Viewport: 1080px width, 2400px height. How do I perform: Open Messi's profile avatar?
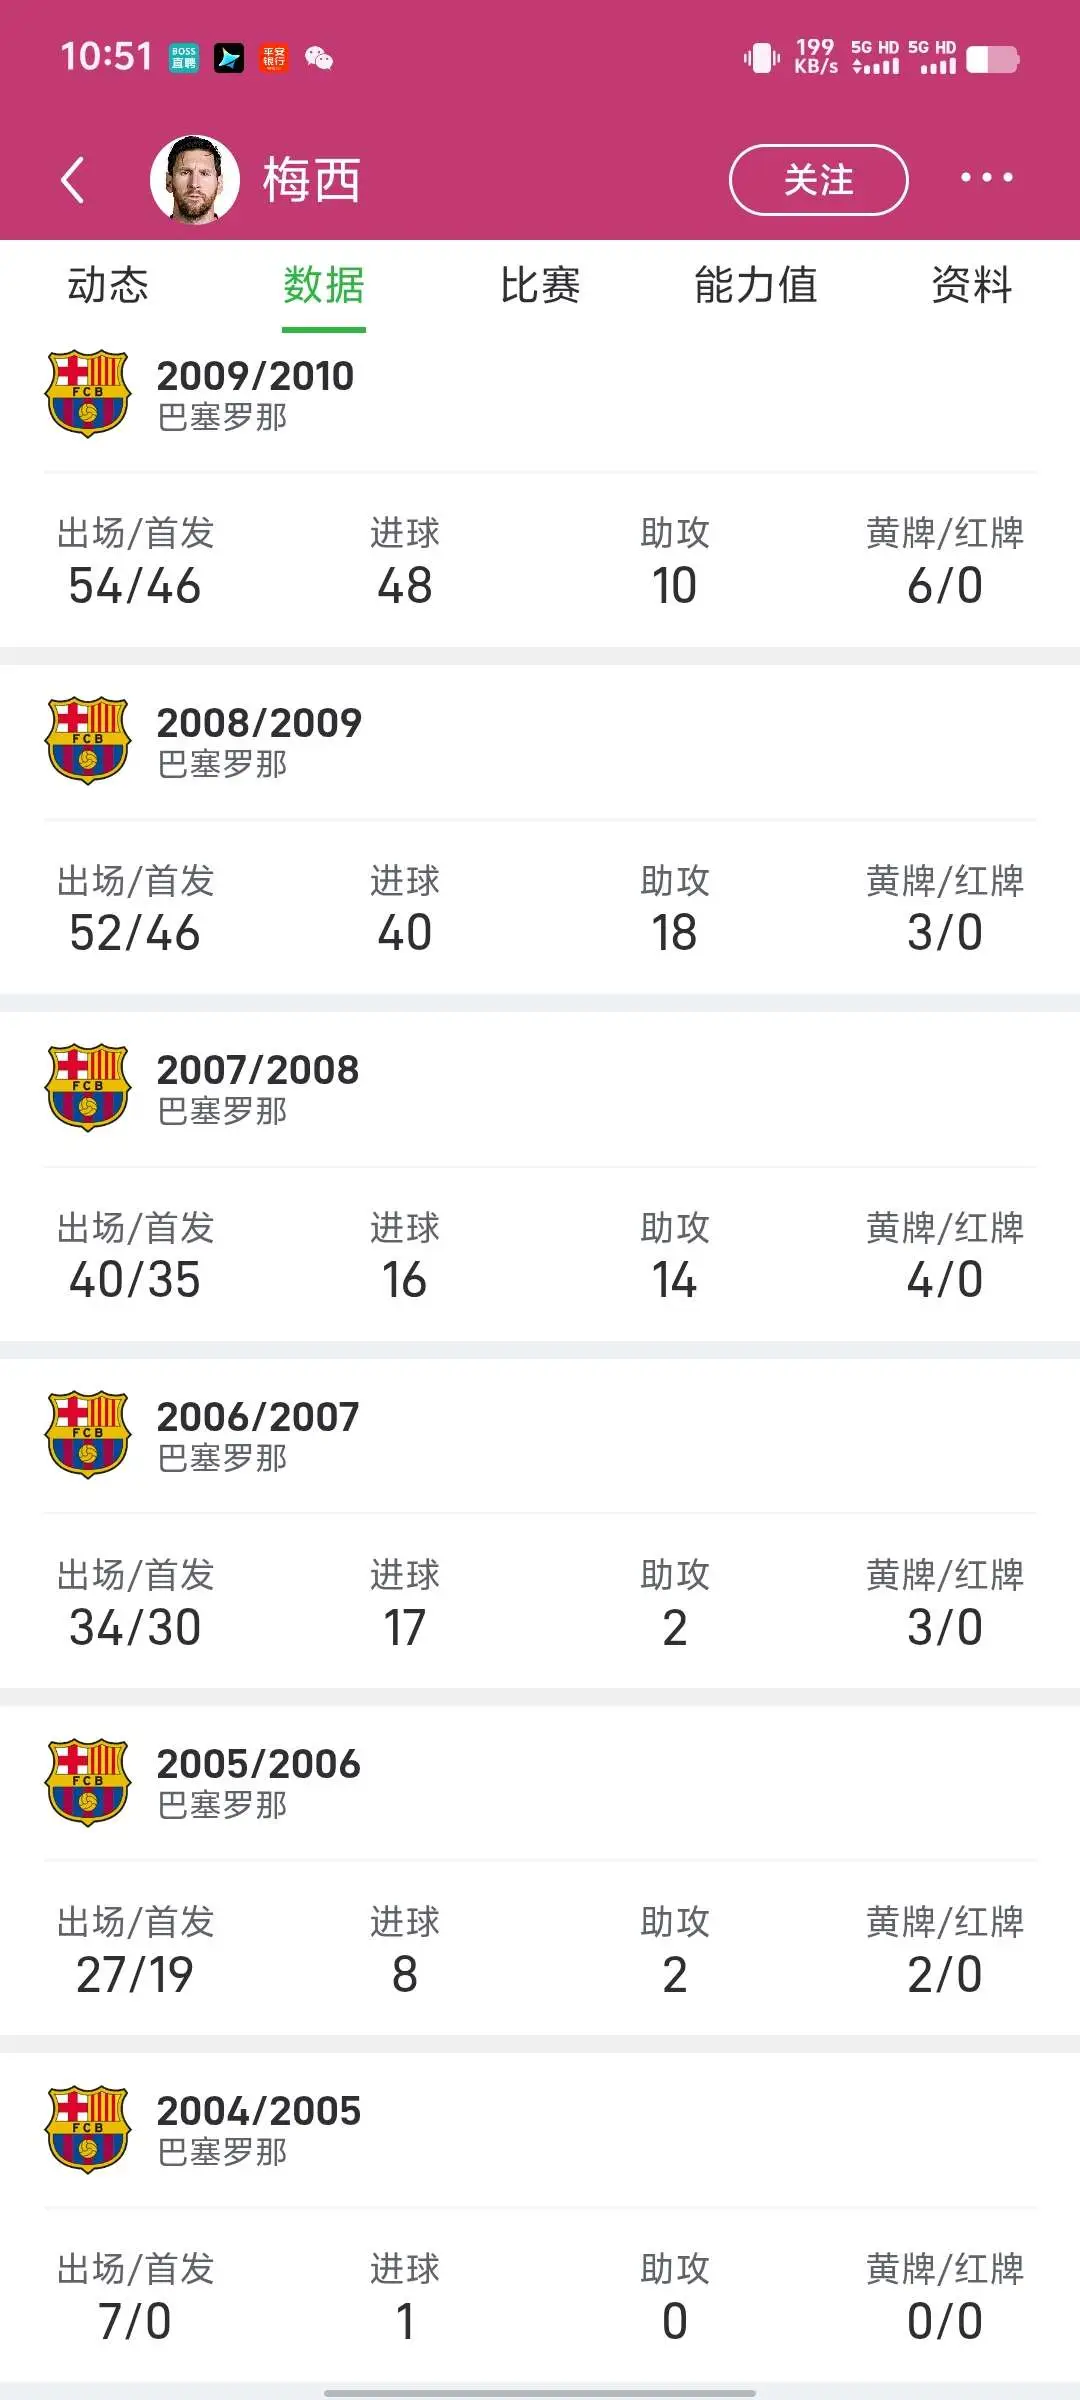pyautogui.click(x=195, y=180)
